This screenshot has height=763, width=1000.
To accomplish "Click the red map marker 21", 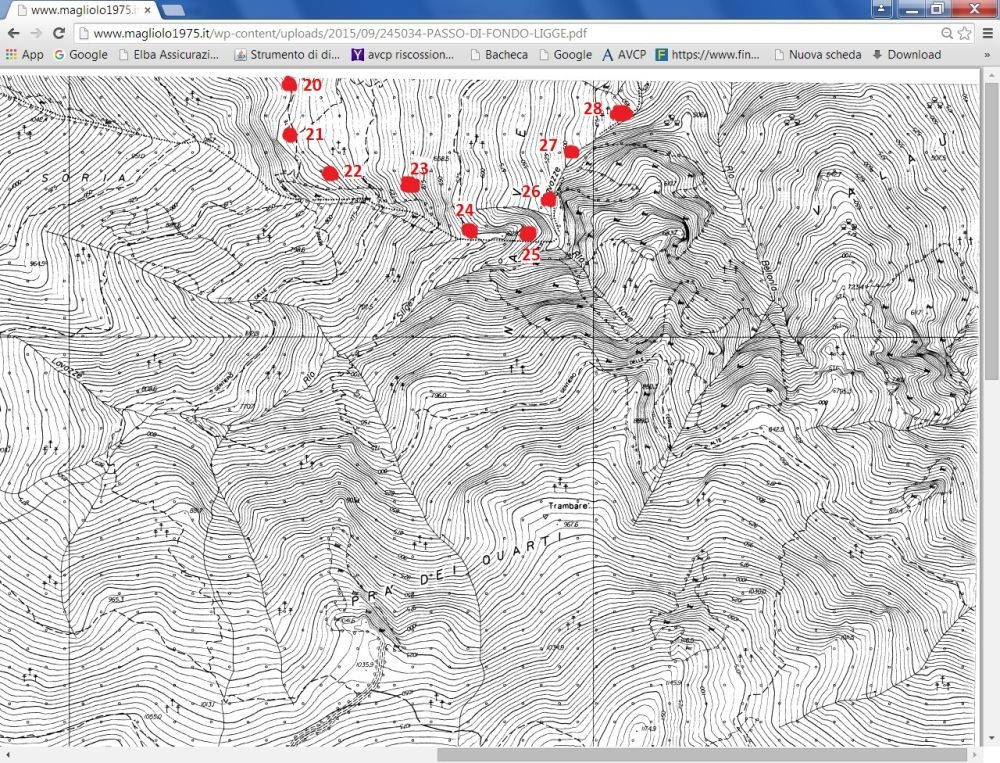I will [290, 135].
